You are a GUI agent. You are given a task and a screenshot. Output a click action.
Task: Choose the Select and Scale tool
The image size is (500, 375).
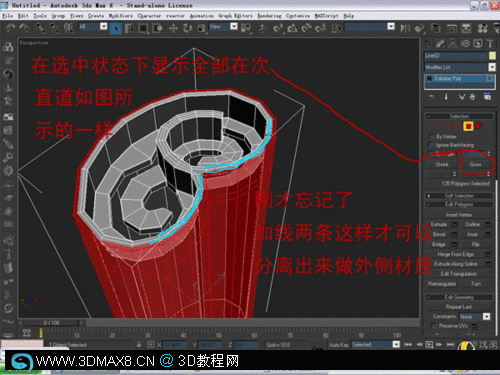click(201, 28)
